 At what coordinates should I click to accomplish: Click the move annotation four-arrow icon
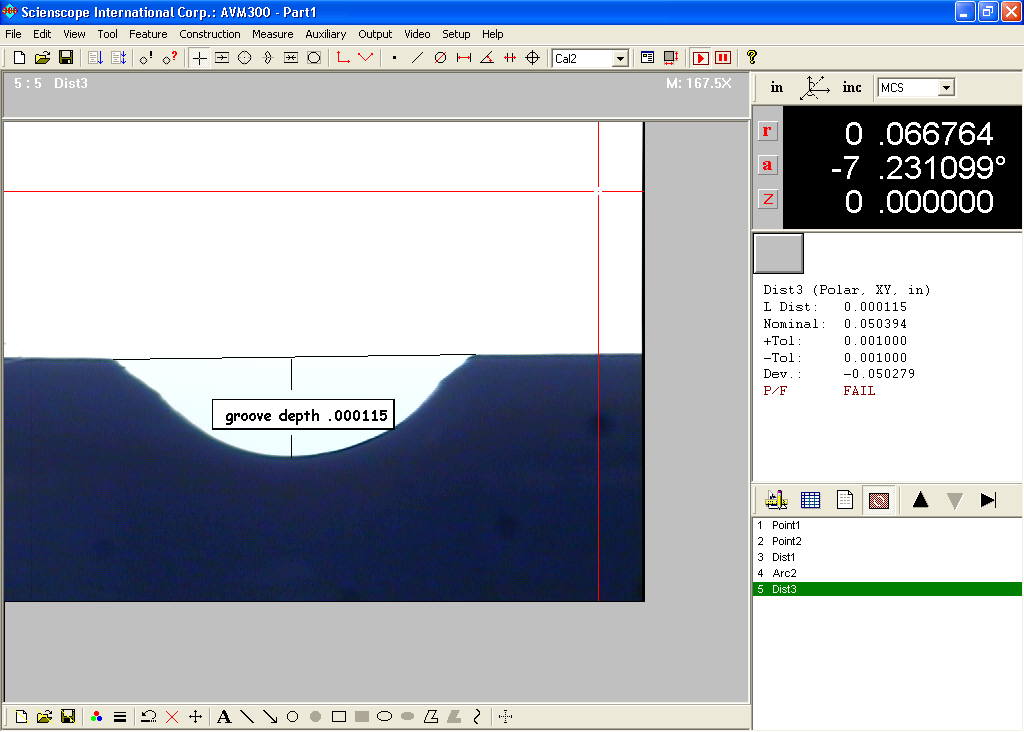(x=195, y=717)
